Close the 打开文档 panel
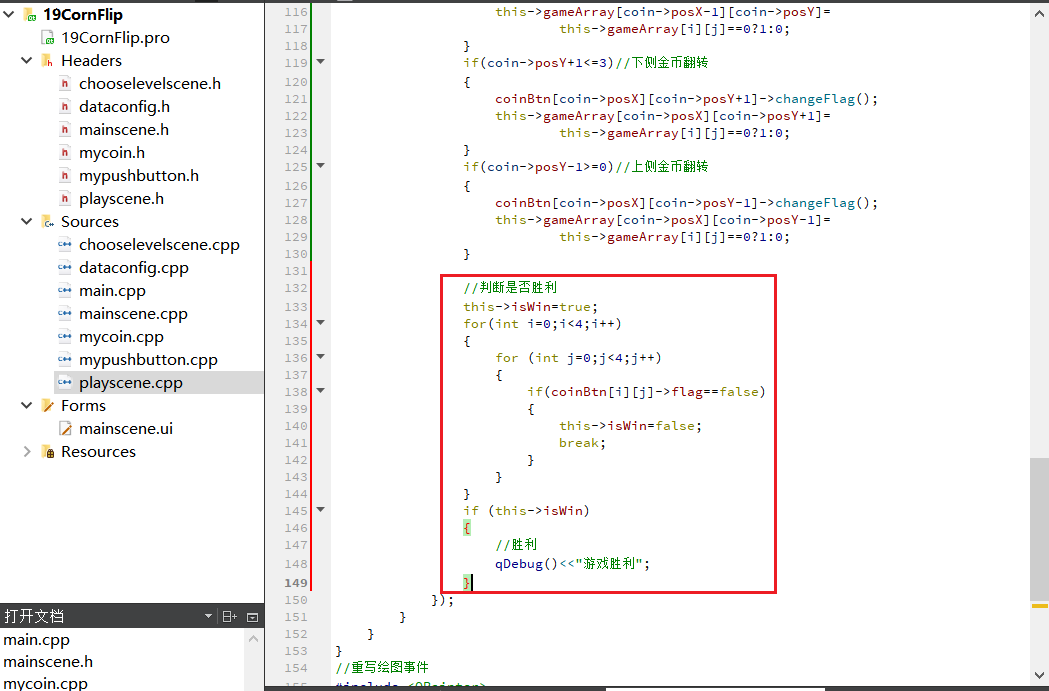Screen dimensions: 1049x691 (x=252, y=617)
